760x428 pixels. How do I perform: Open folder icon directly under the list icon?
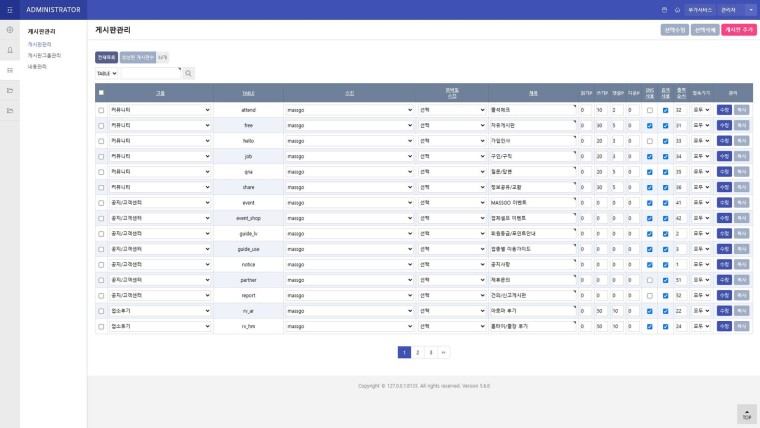(10, 91)
